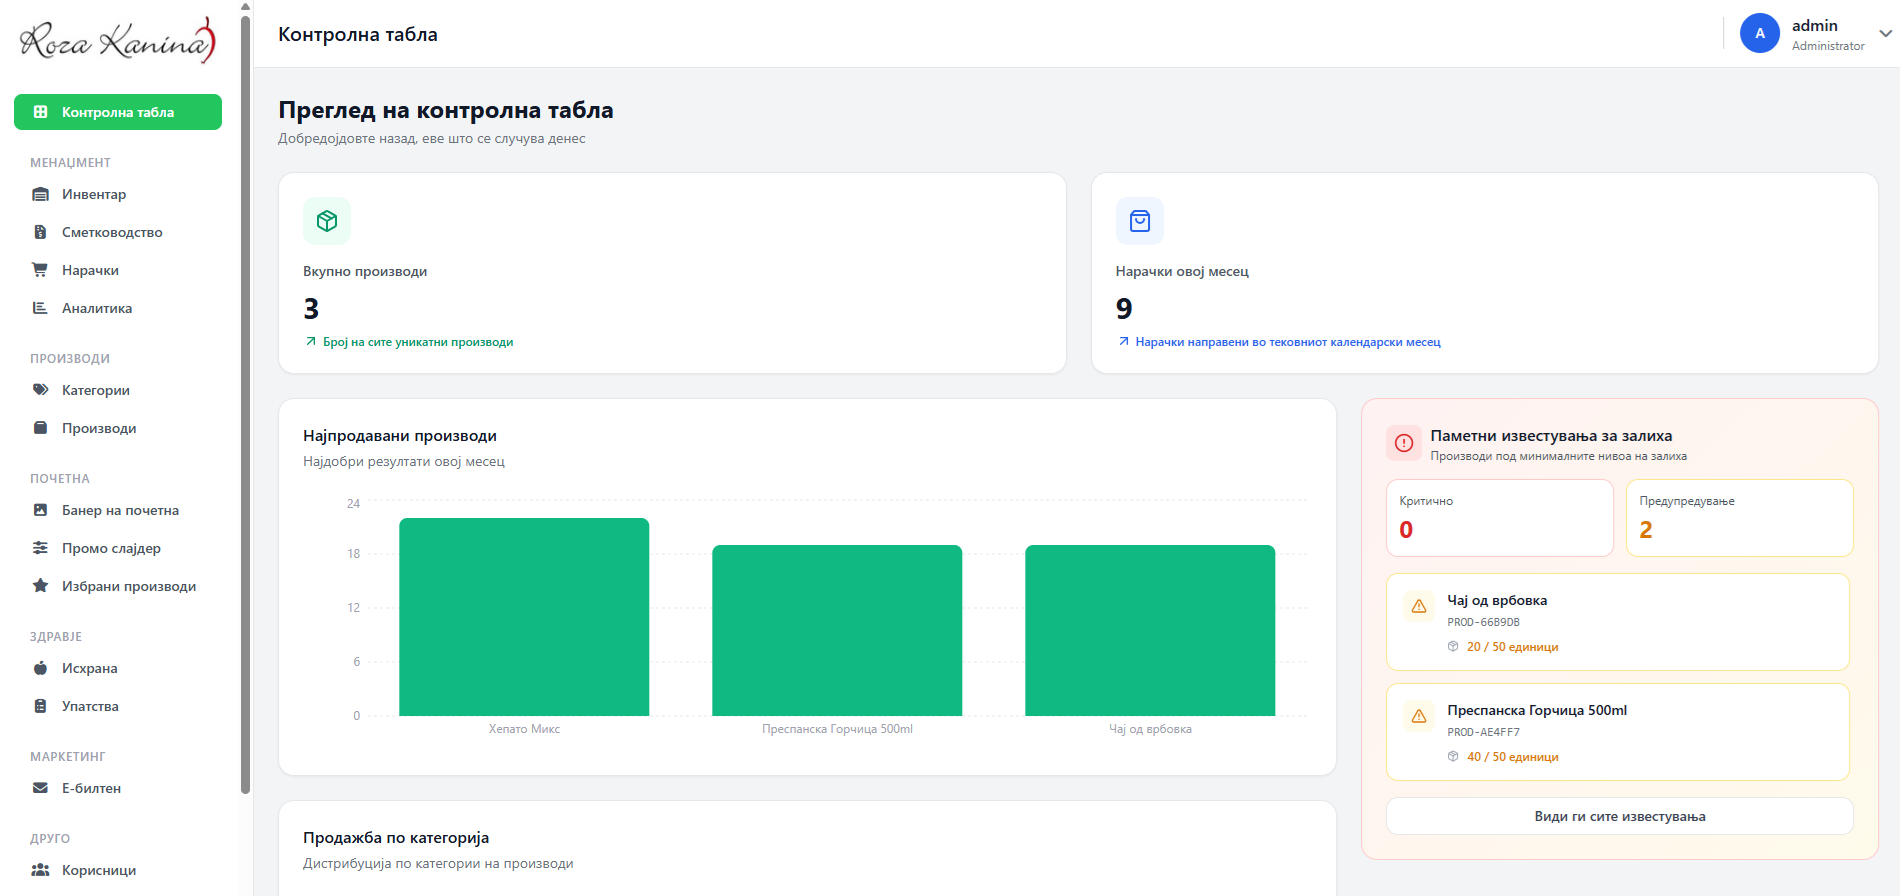Click the PROD-66B9DB product code

(x=1483, y=622)
